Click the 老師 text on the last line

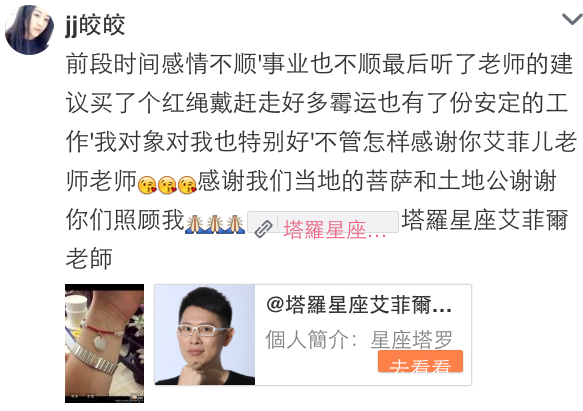(89, 259)
